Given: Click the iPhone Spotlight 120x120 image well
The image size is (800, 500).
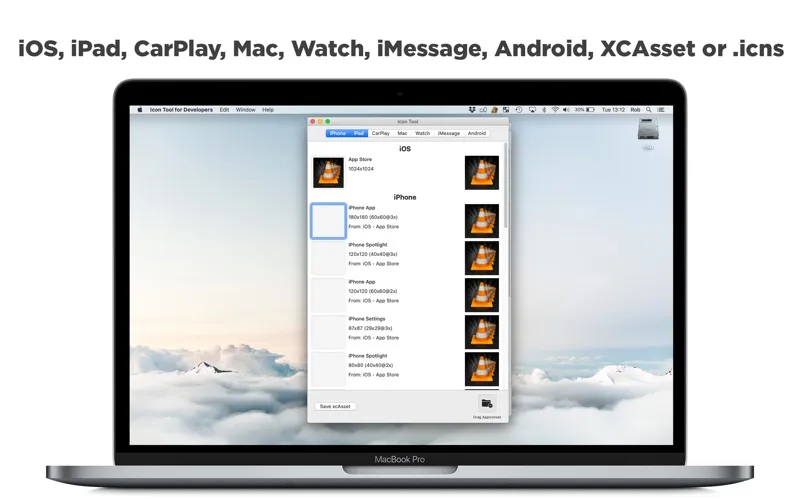Looking at the screenshot, I should [328, 258].
